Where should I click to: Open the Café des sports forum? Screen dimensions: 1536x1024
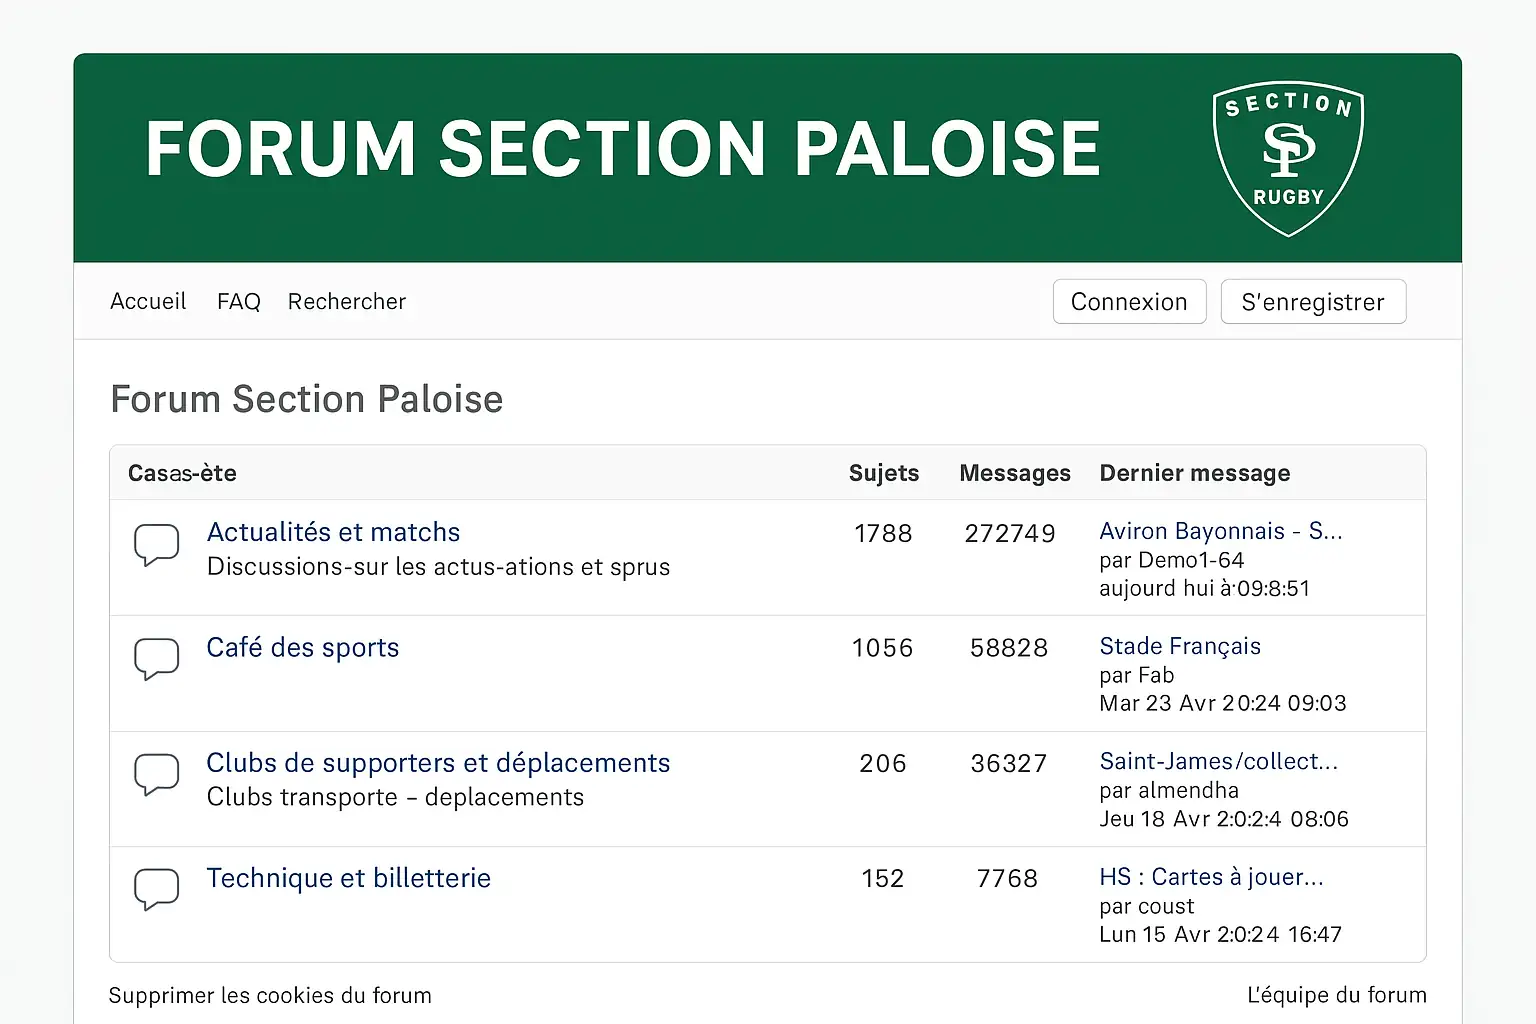[303, 648]
